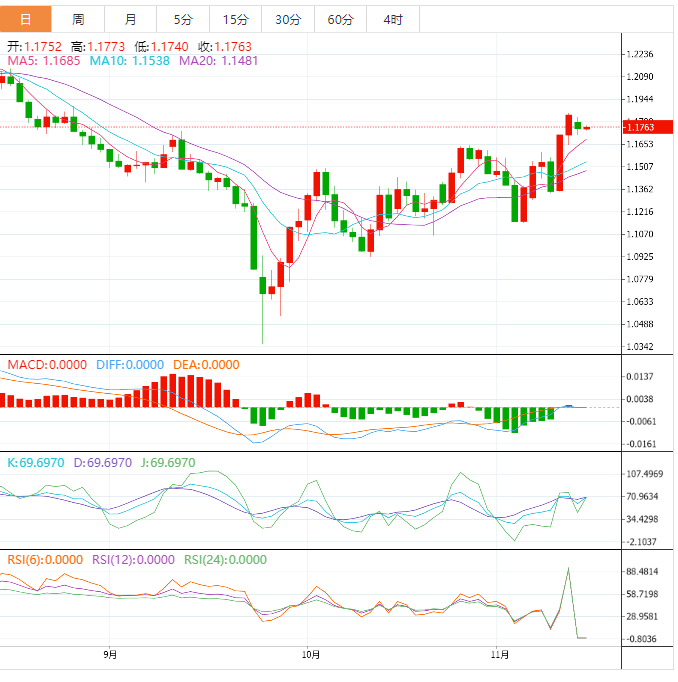Select the 日 daily chart tab
678x682 pixels.
(26, 20)
